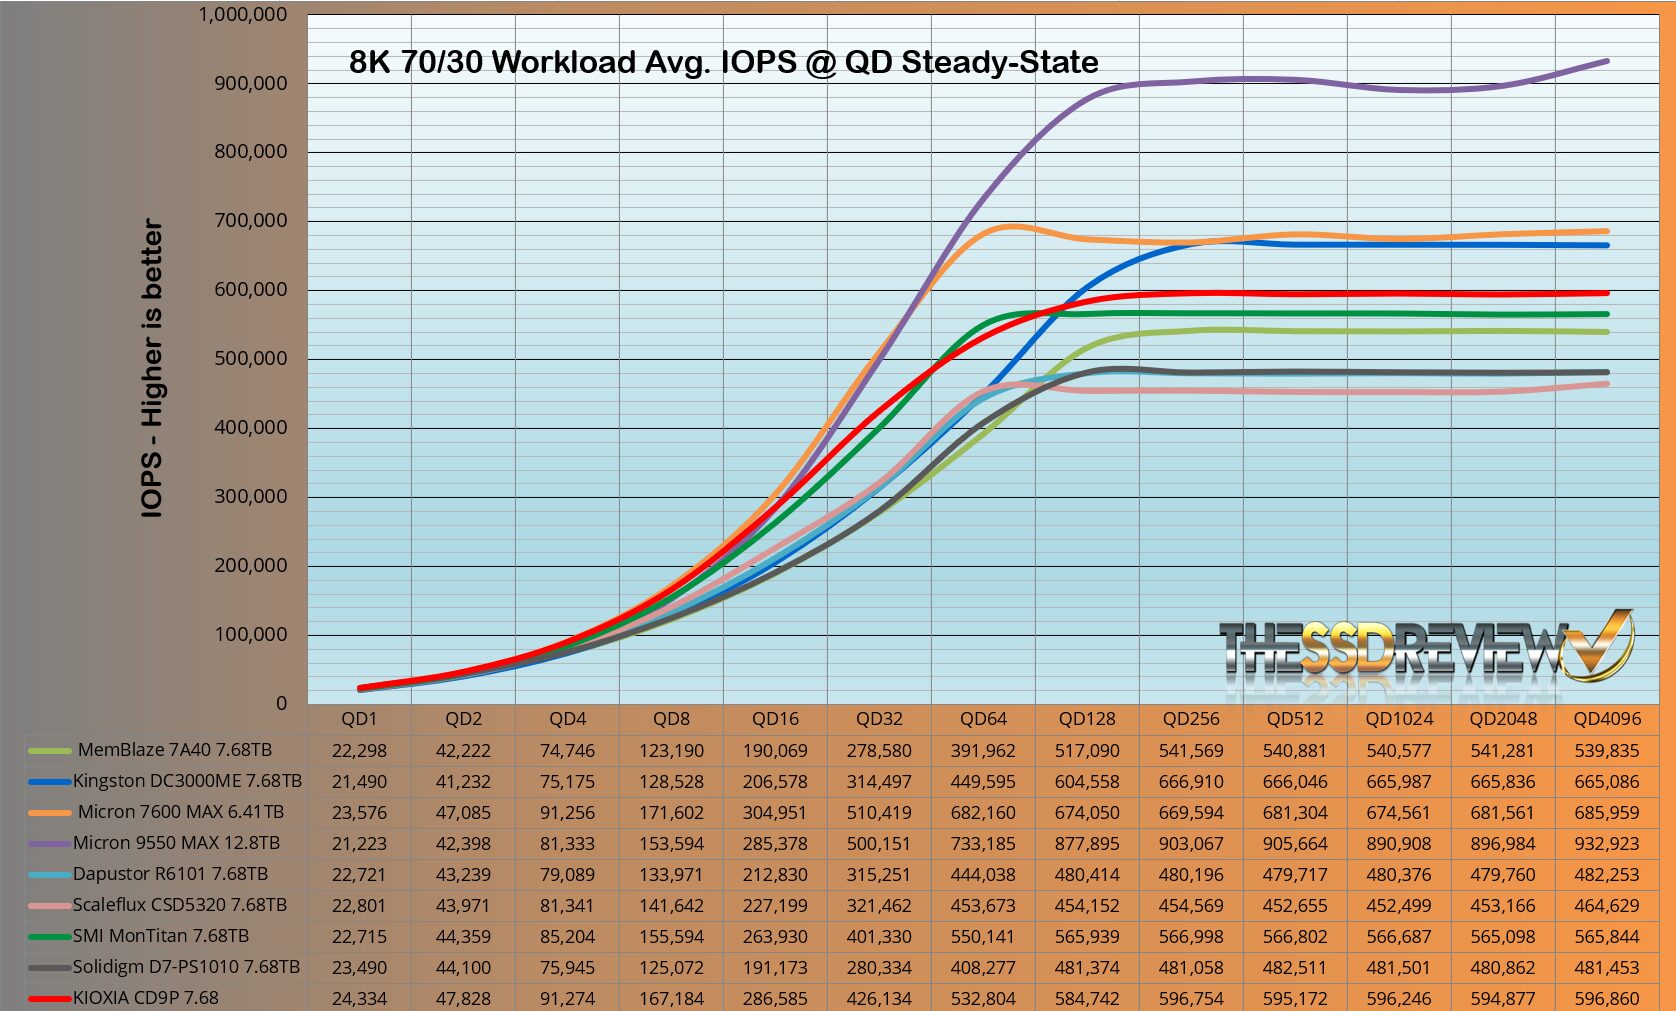
Task: Click the KIOXIA CD9P red legend line
Action: coord(50,998)
